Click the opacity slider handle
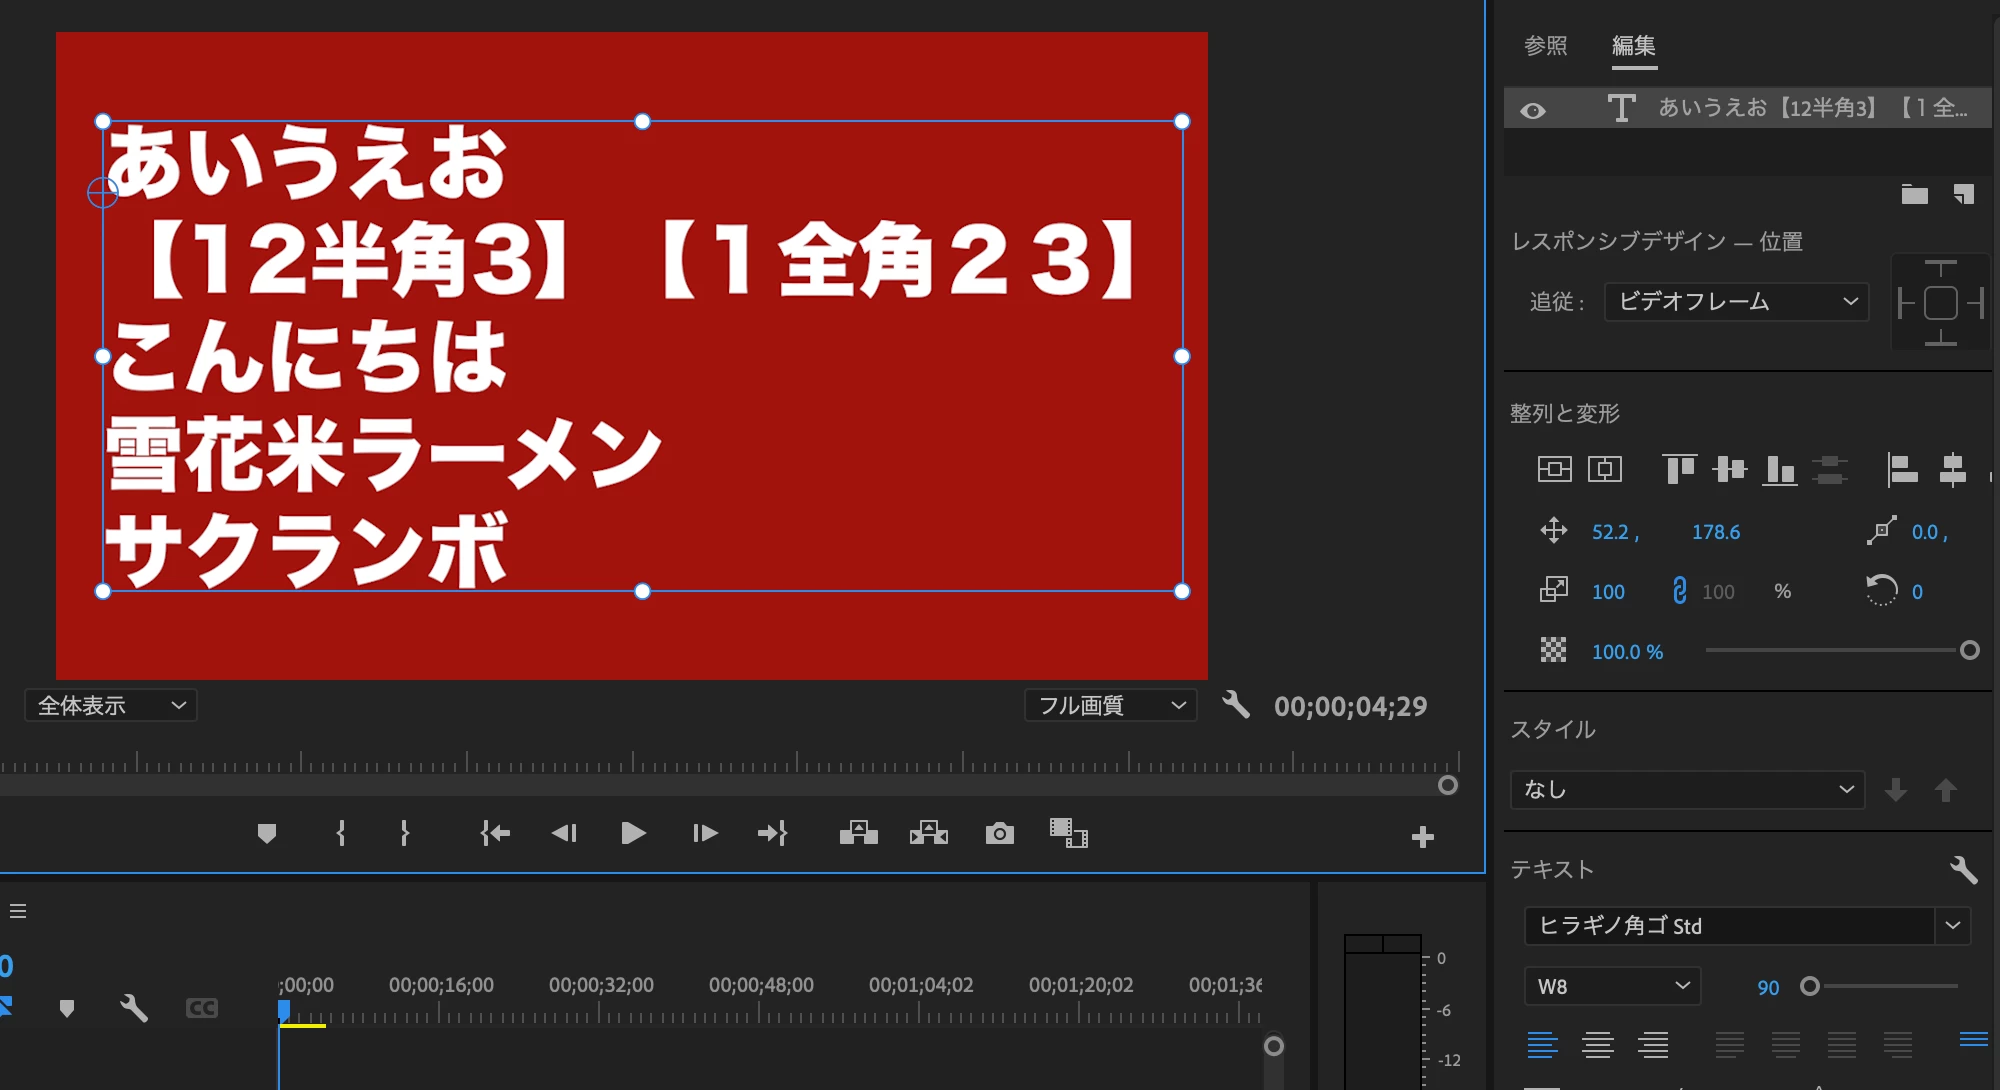The height and width of the screenshot is (1090, 2000). [1969, 651]
